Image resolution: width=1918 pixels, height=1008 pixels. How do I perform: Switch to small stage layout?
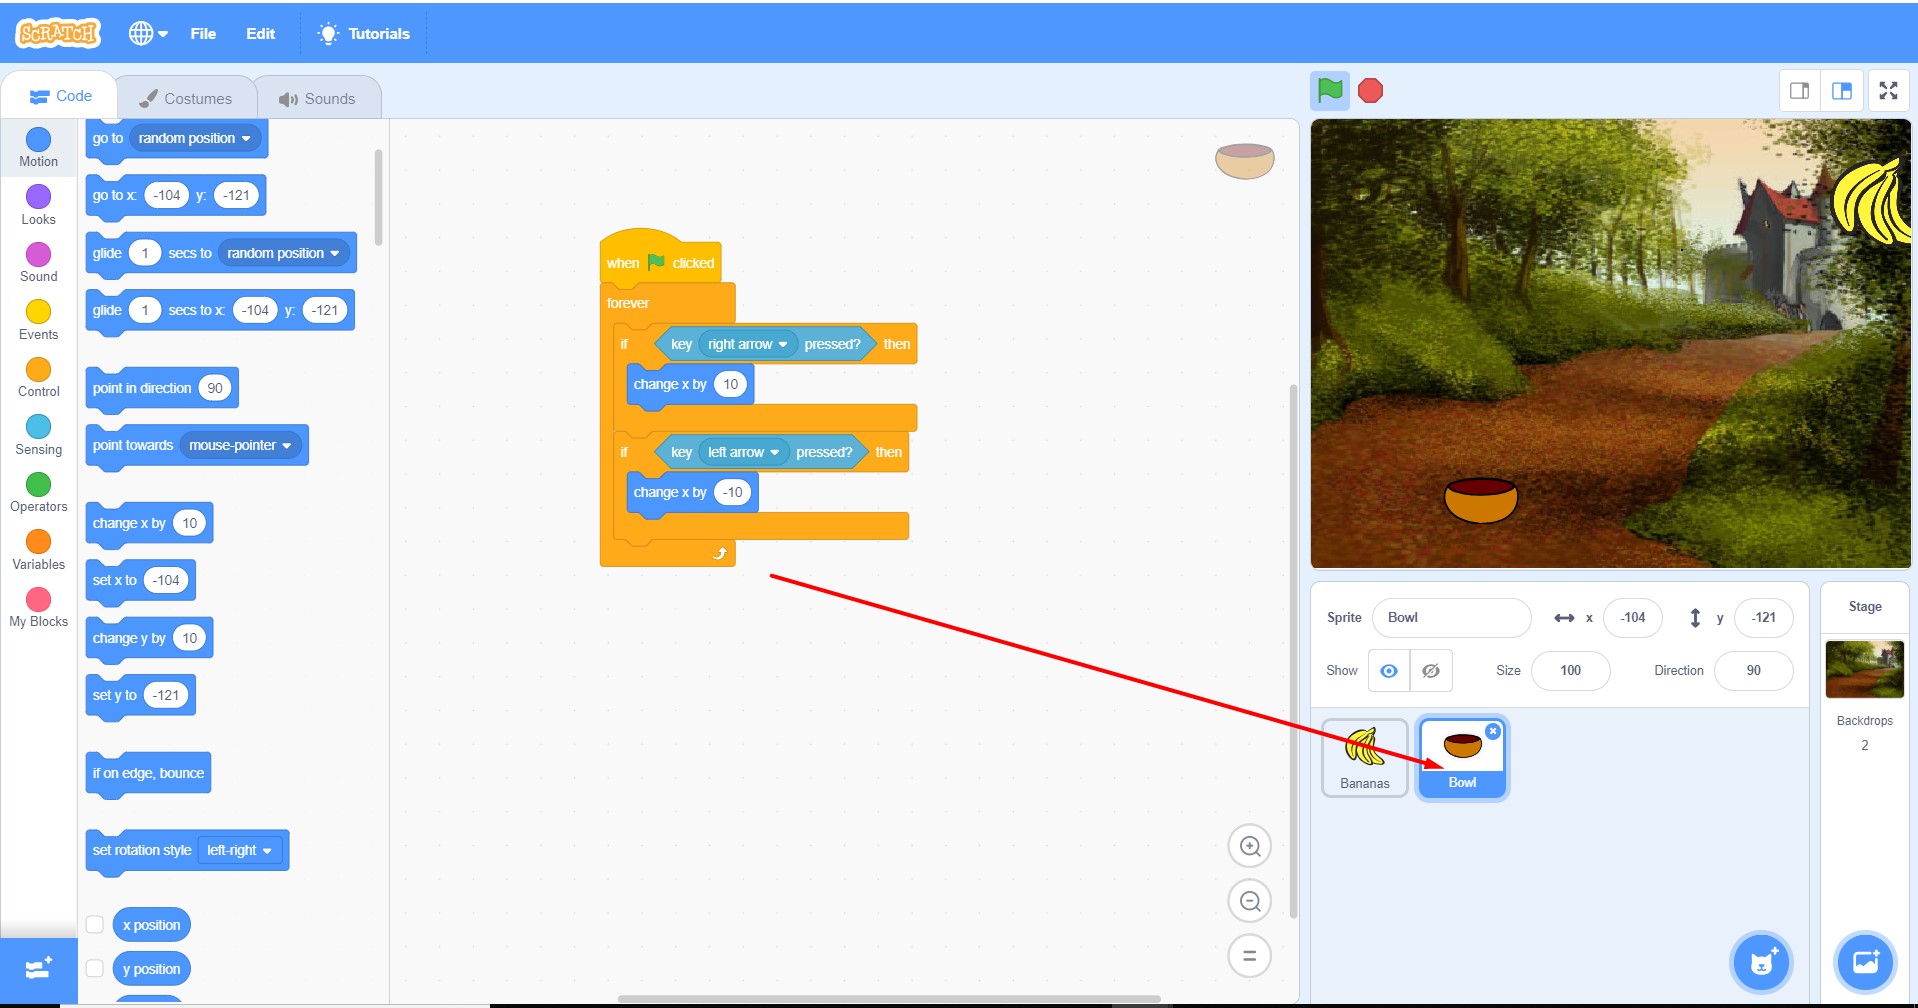pos(1800,91)
